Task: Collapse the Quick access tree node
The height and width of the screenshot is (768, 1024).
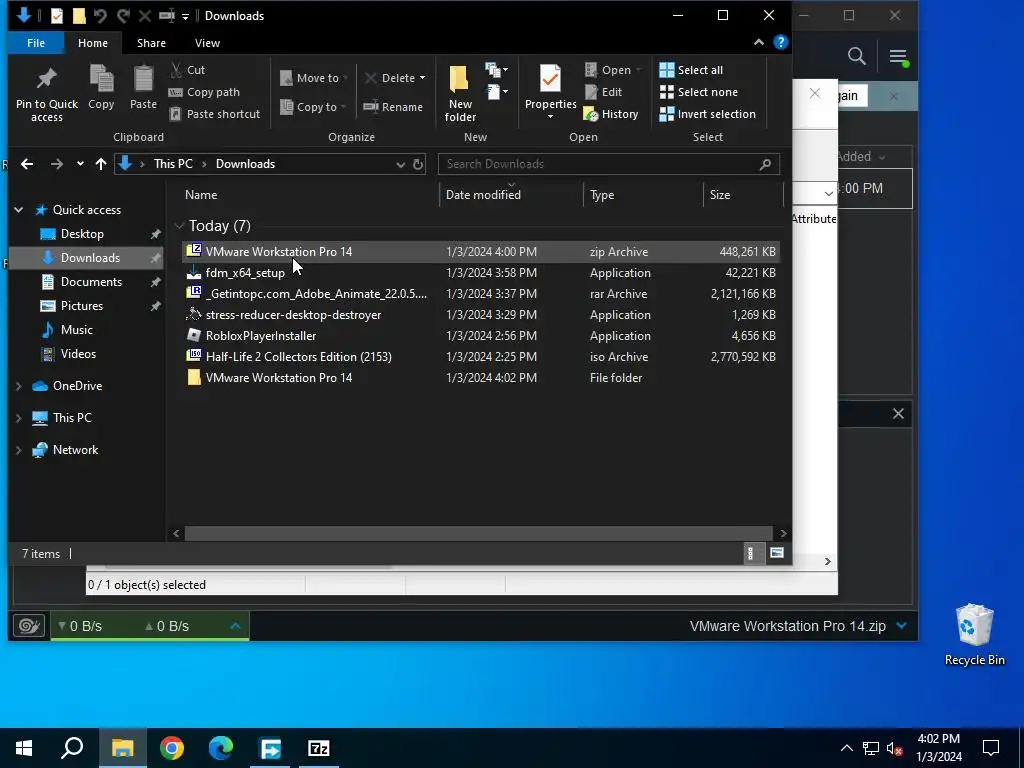Action: click(x=18, y=210)
